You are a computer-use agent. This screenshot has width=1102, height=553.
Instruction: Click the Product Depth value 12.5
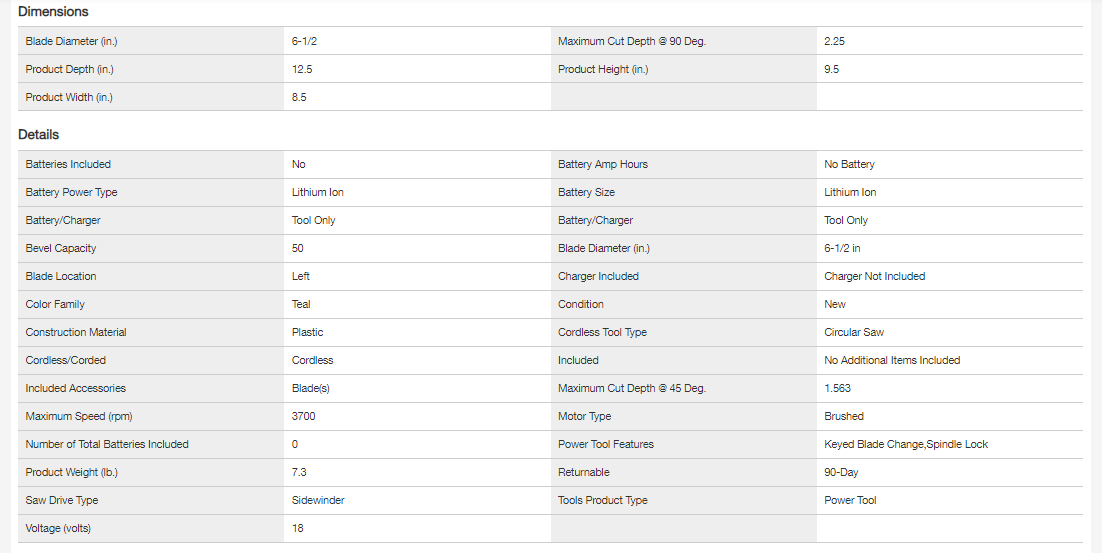pos(302,70)
